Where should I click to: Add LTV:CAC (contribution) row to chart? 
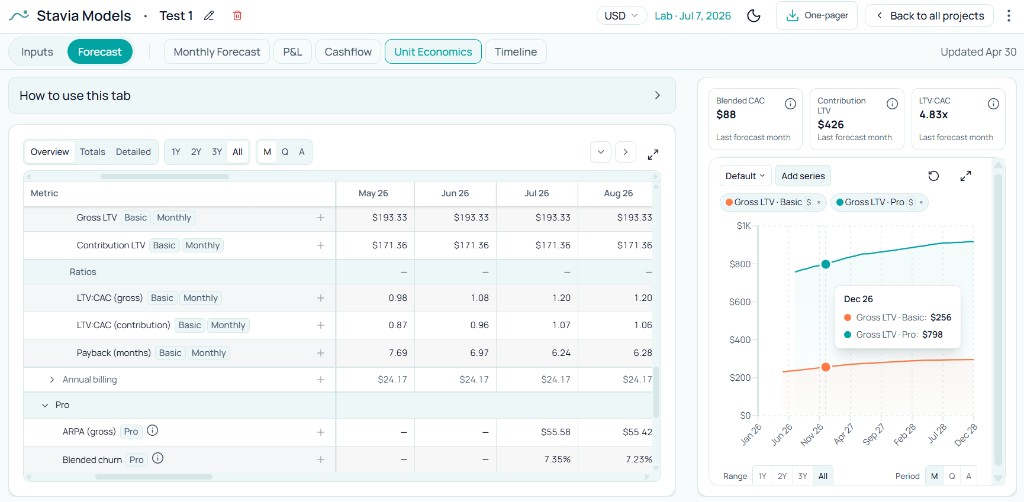321,325
